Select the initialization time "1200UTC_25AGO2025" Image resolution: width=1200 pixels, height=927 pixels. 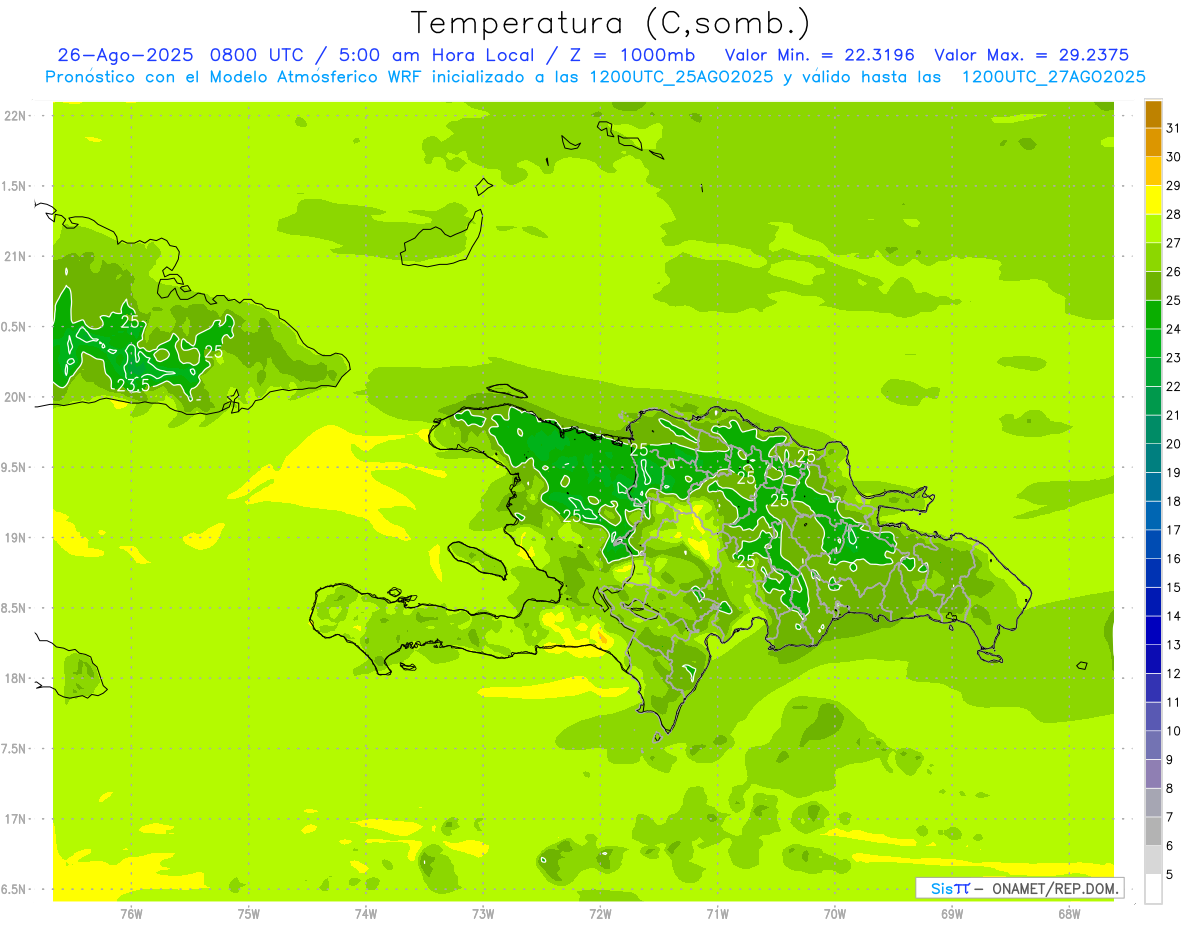[680, 77]
